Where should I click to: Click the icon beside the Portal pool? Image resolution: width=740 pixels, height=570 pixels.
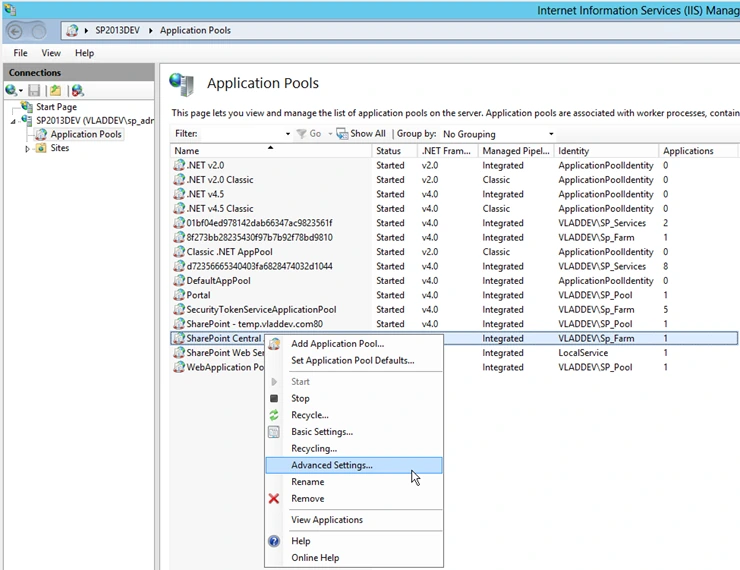tap(179, 295)
